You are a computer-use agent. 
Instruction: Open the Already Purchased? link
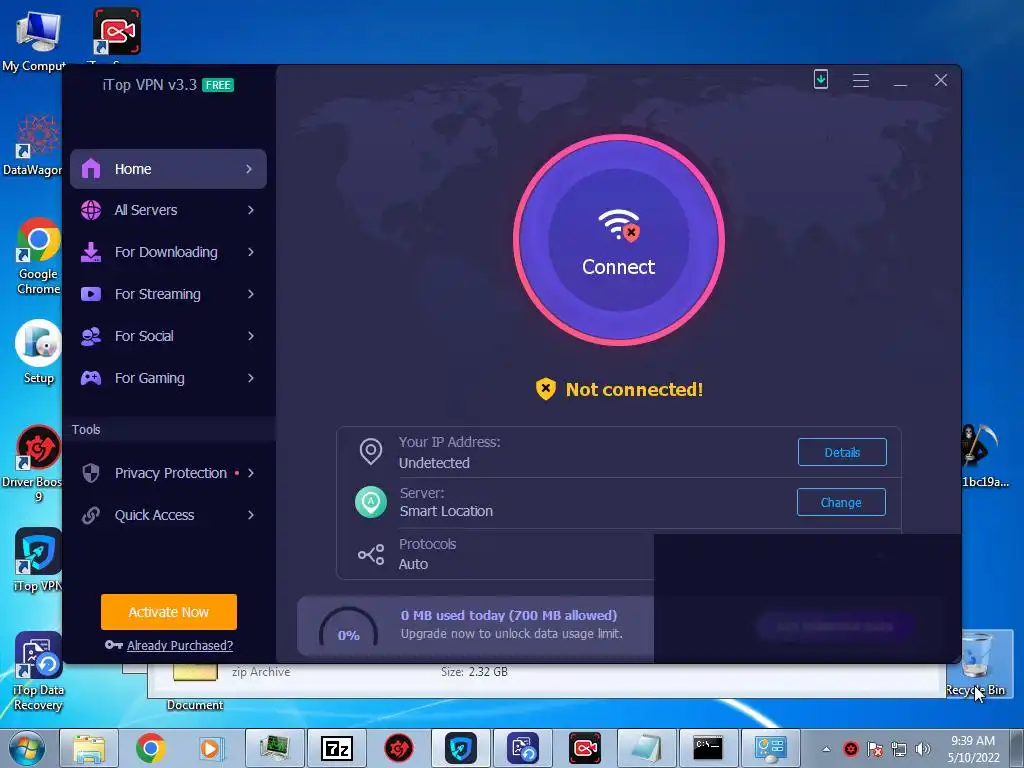point(180,645)
